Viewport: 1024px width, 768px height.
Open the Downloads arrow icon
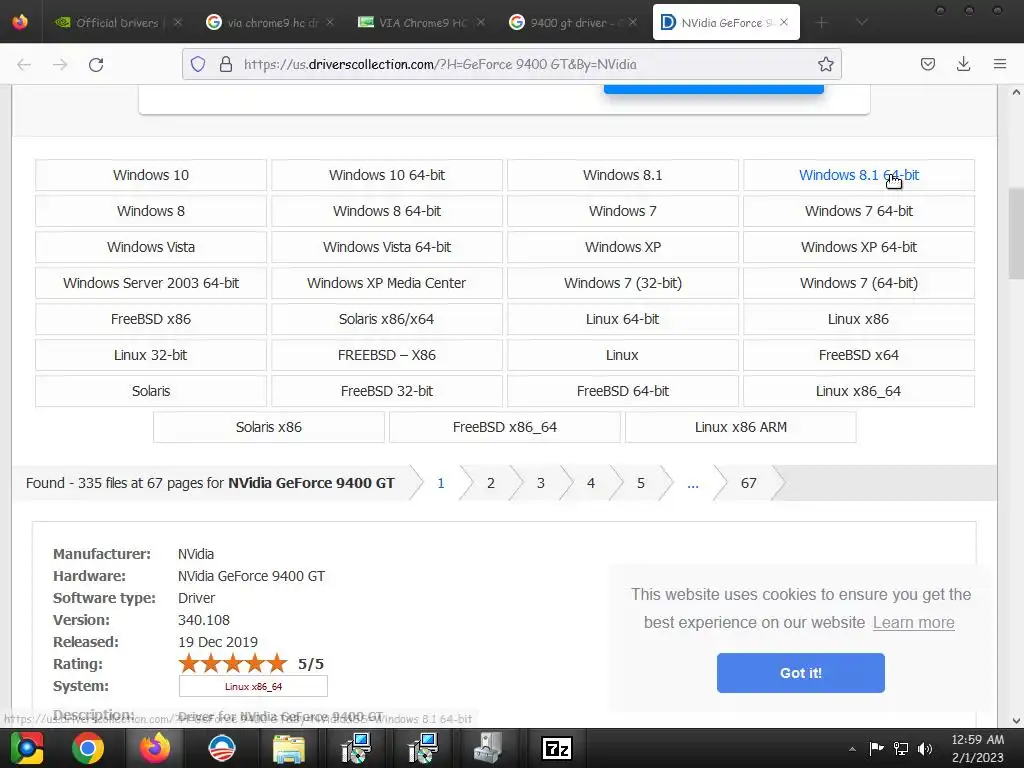coord(963,64)
